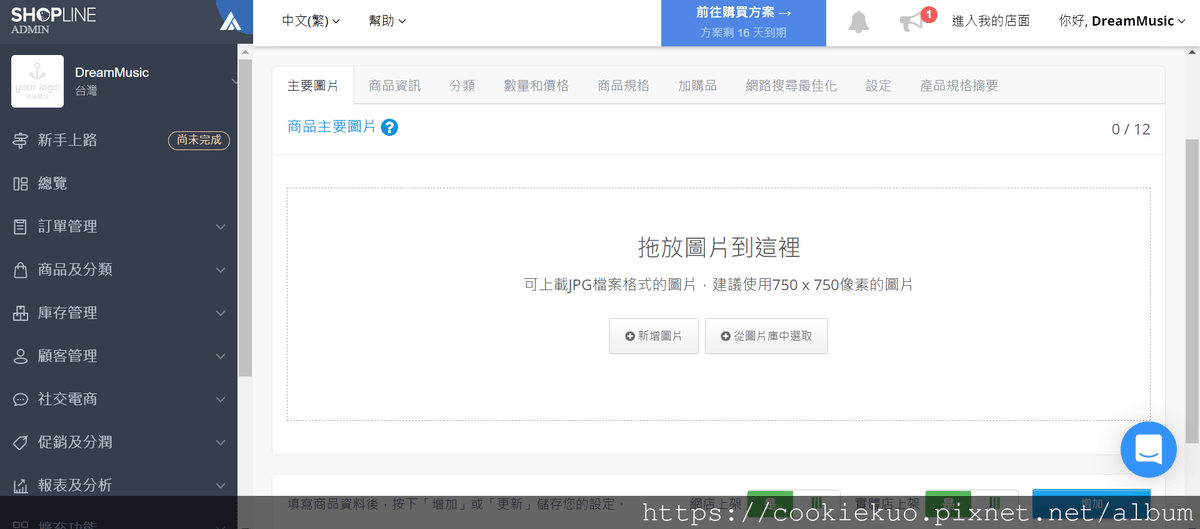The image size is (1200, 529).
Task: Expand the 社交電商 chevron
Action: [x=221, y=399]
